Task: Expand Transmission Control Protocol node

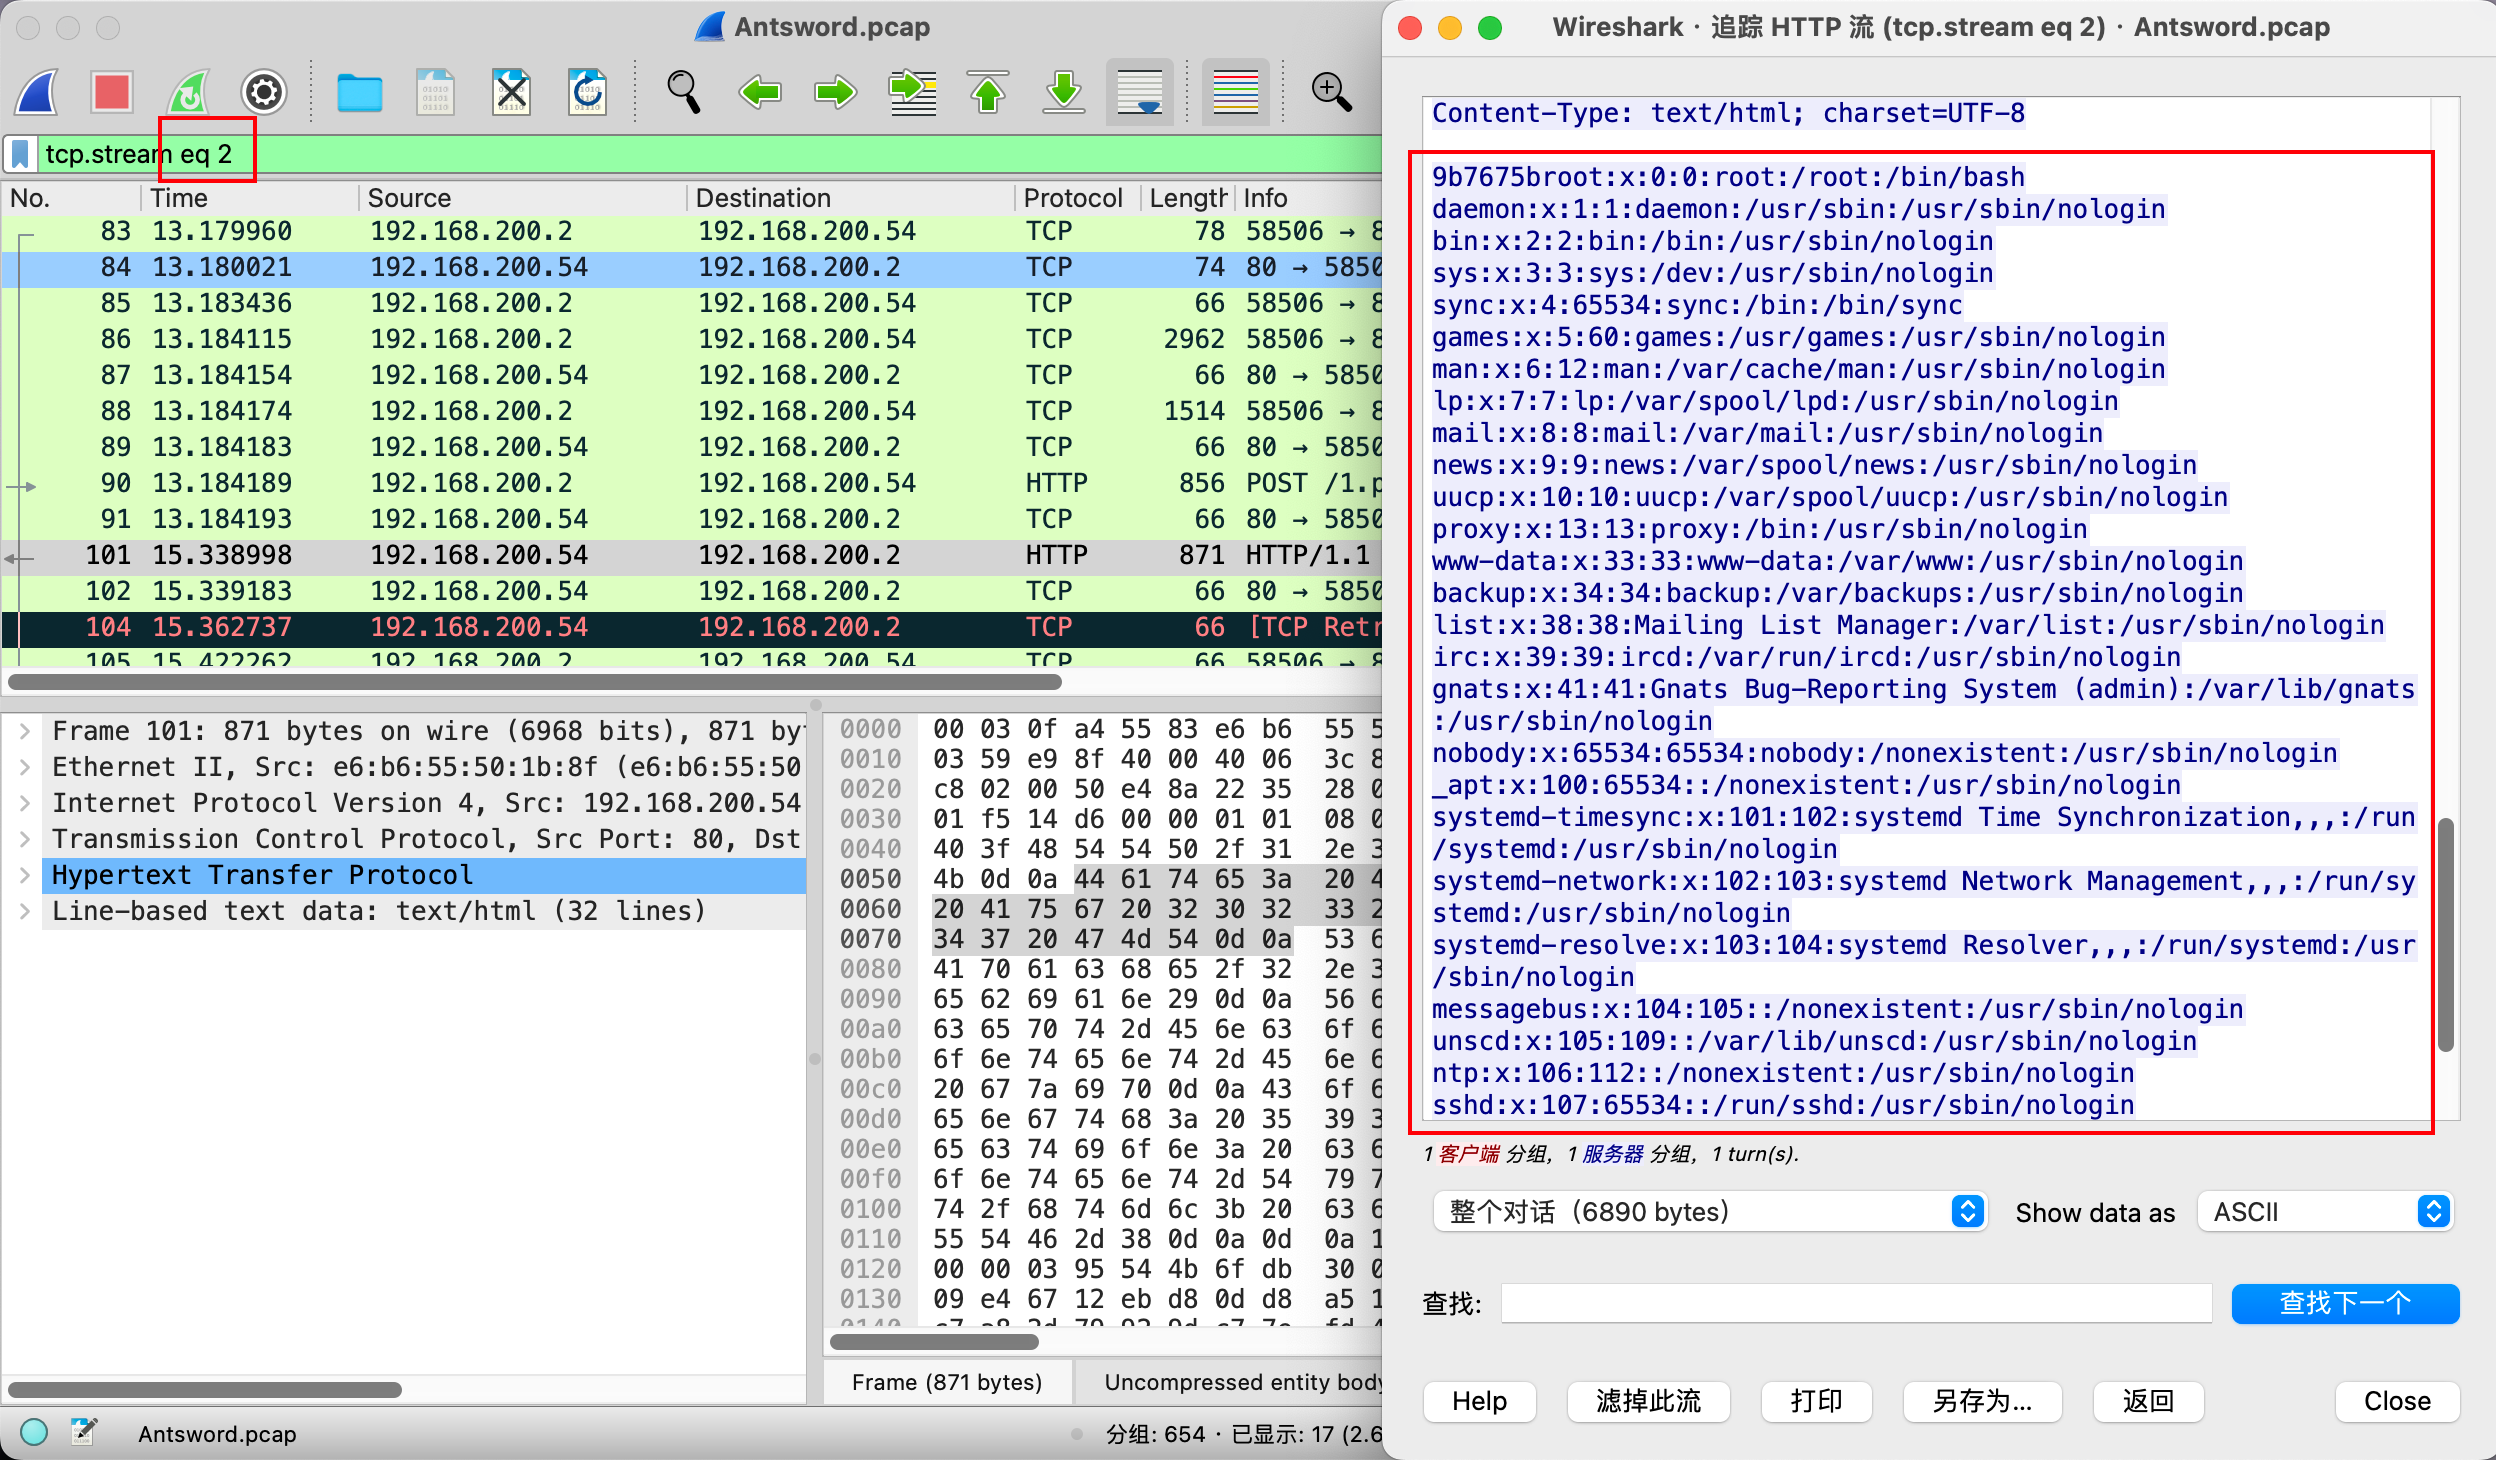Action: (x=25, y=839)
